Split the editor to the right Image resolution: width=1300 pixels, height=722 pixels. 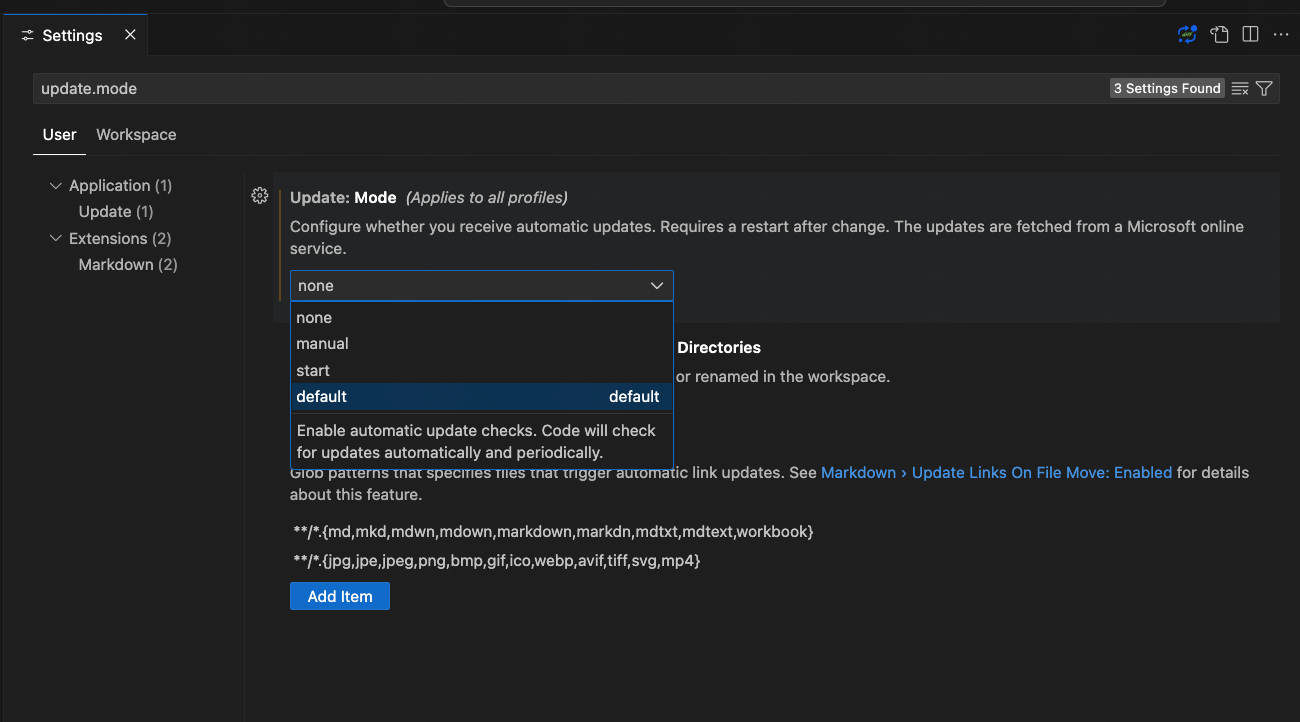[x=1250, y=35]
